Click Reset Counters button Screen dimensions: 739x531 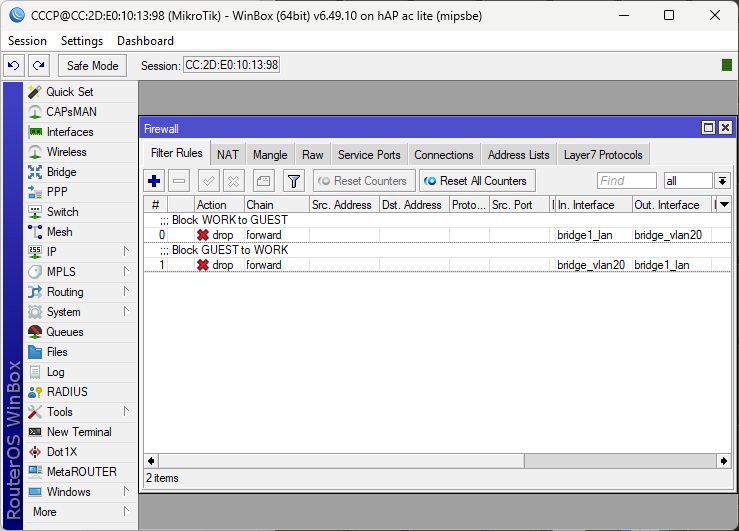point(364,181)
